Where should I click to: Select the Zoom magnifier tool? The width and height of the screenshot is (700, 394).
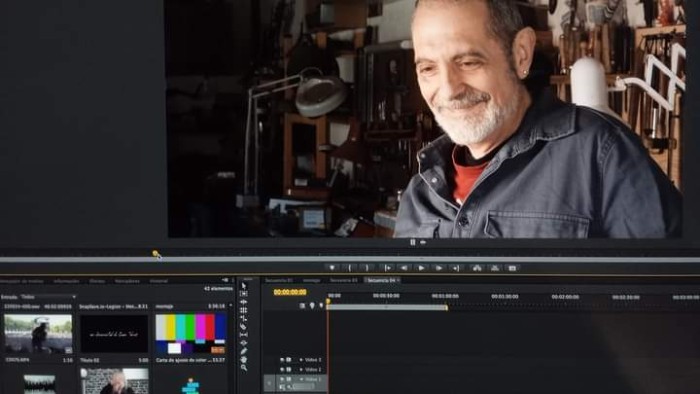pyautogui.click(x=243, y=368)
